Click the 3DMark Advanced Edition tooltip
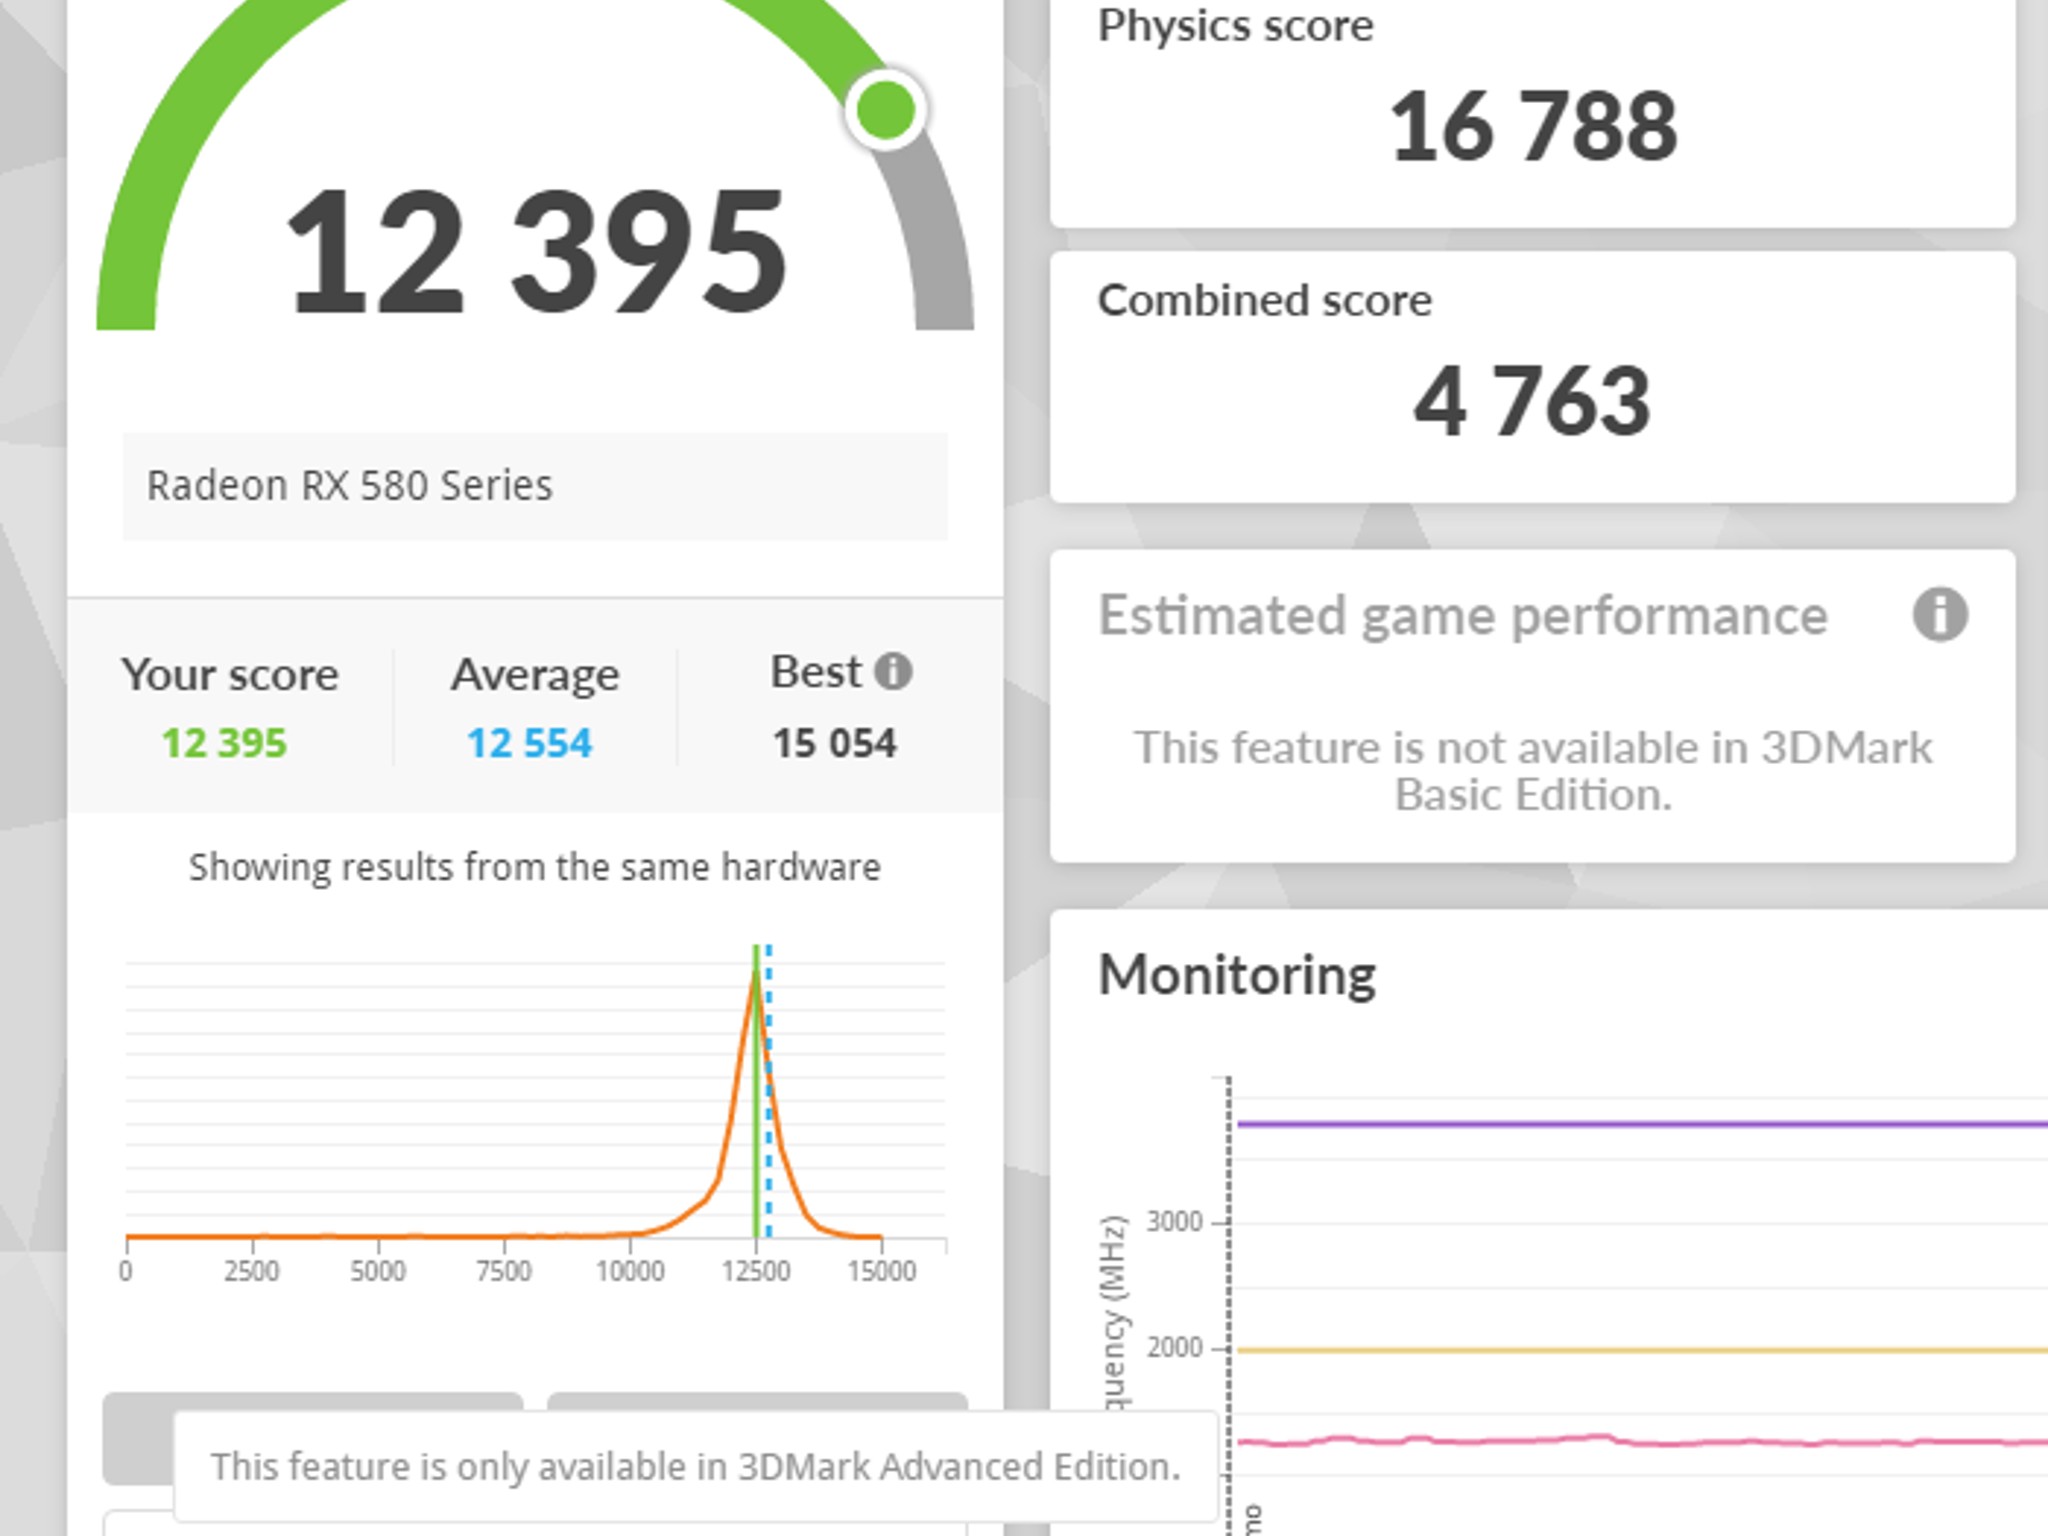This screenshot has width=2048, height=1536. (x=696, y=1466)
